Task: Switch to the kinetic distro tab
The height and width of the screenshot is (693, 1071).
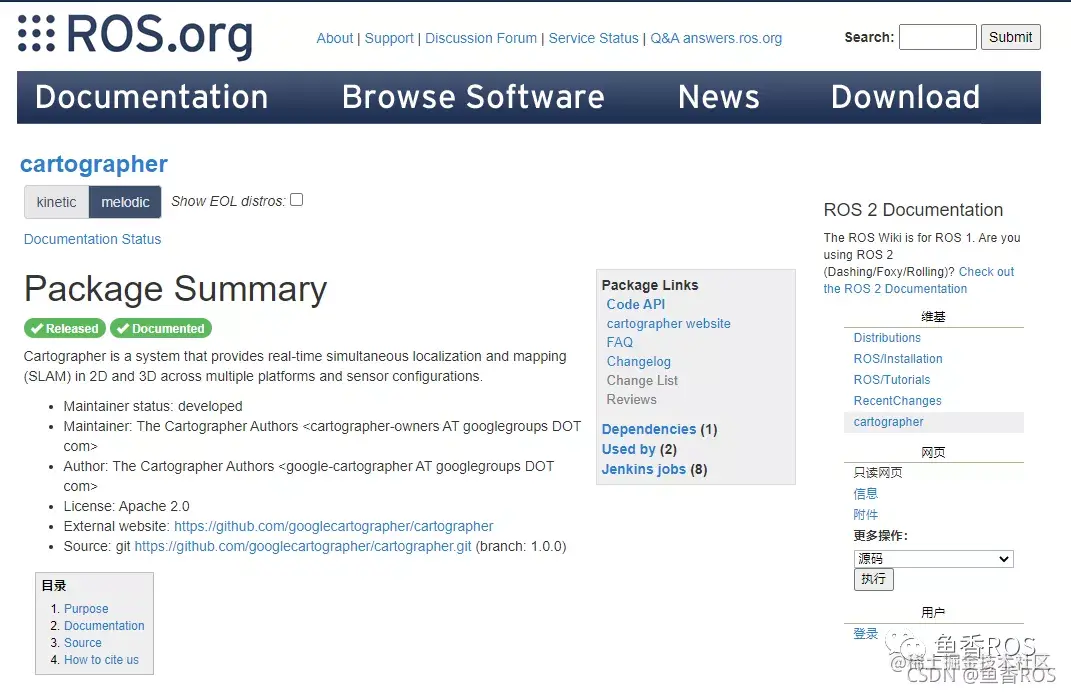Action: click(57, 202)
